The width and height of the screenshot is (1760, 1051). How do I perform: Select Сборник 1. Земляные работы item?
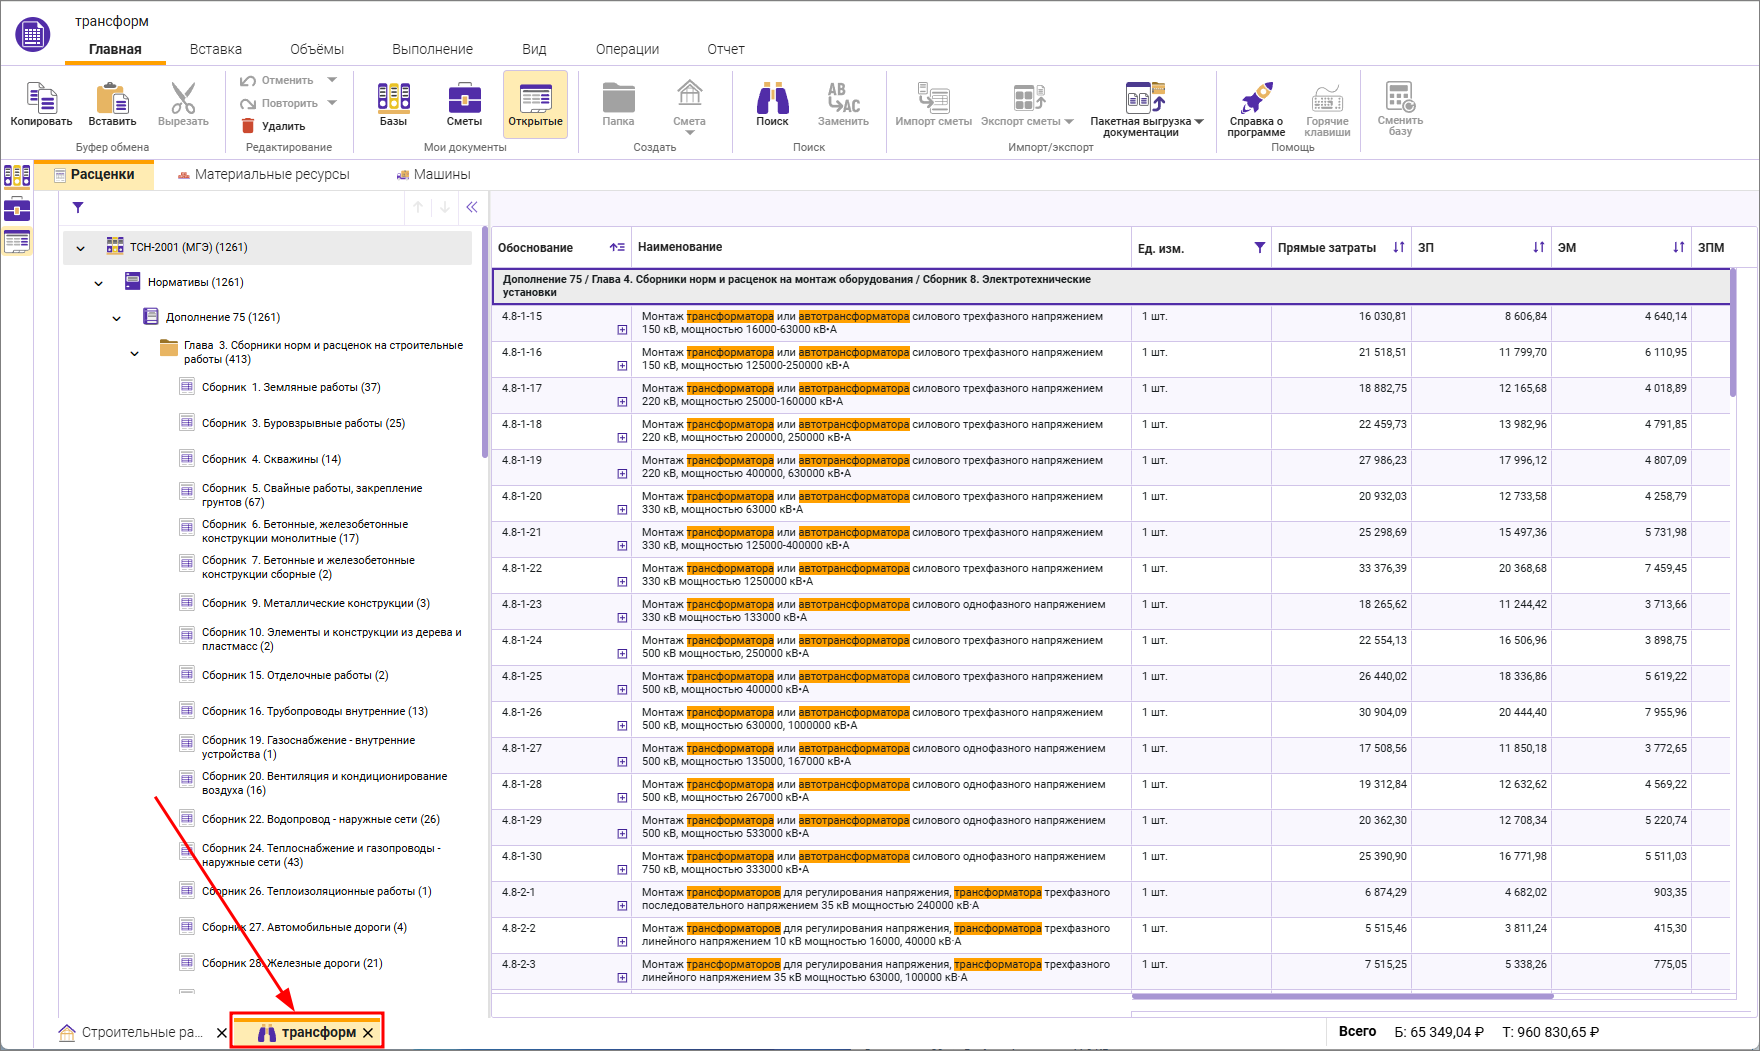[x=290, y=388]
